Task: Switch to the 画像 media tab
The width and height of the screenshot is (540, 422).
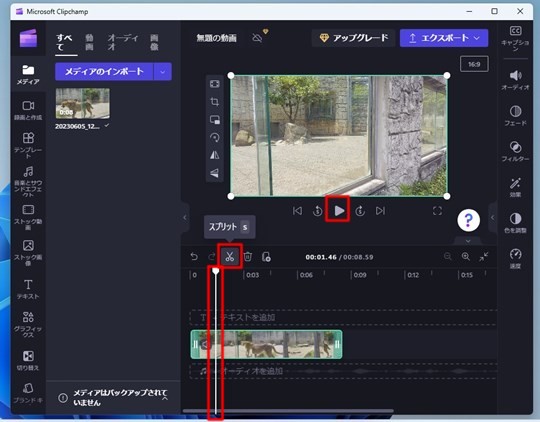Action: point(154,42)
